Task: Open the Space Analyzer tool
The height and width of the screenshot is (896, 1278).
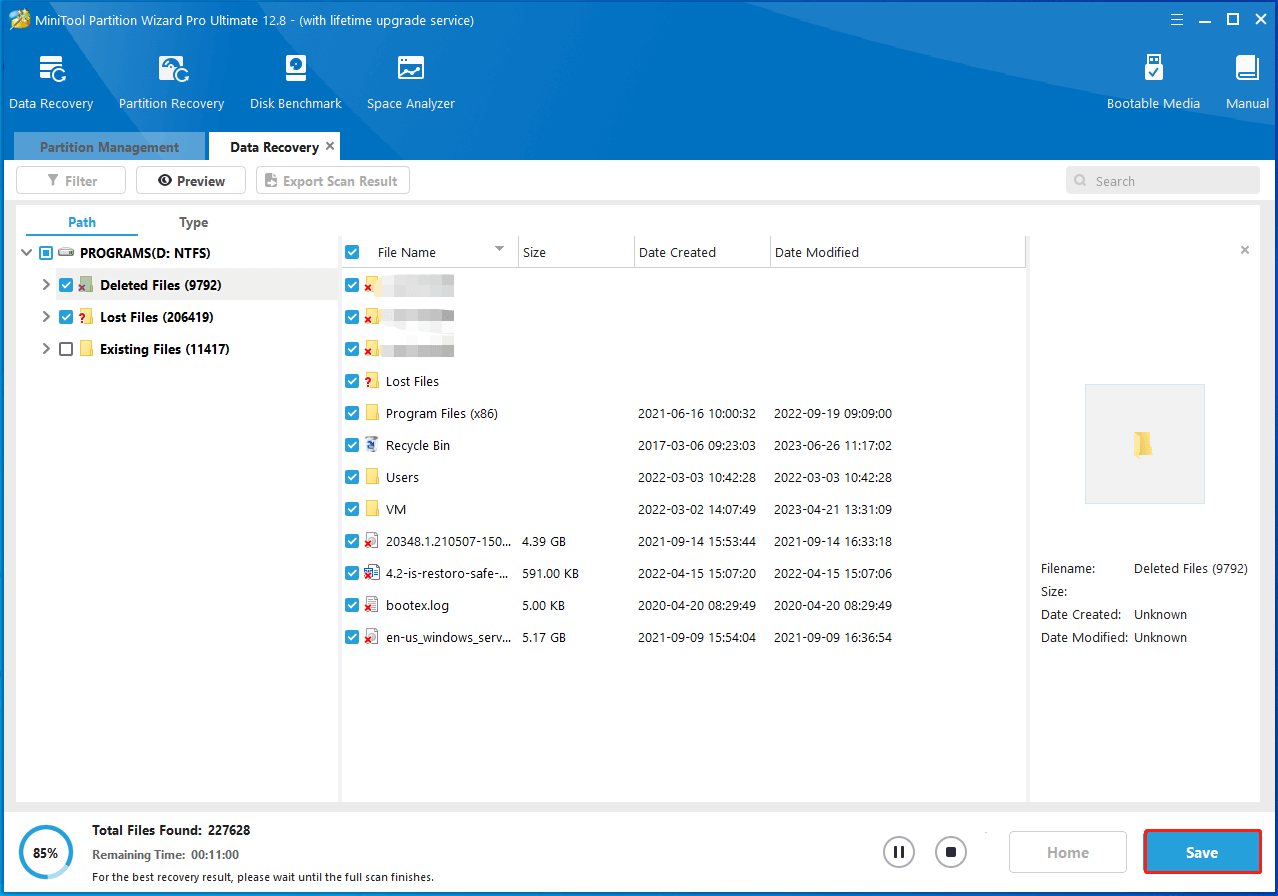Action: [x=411, y=82]
